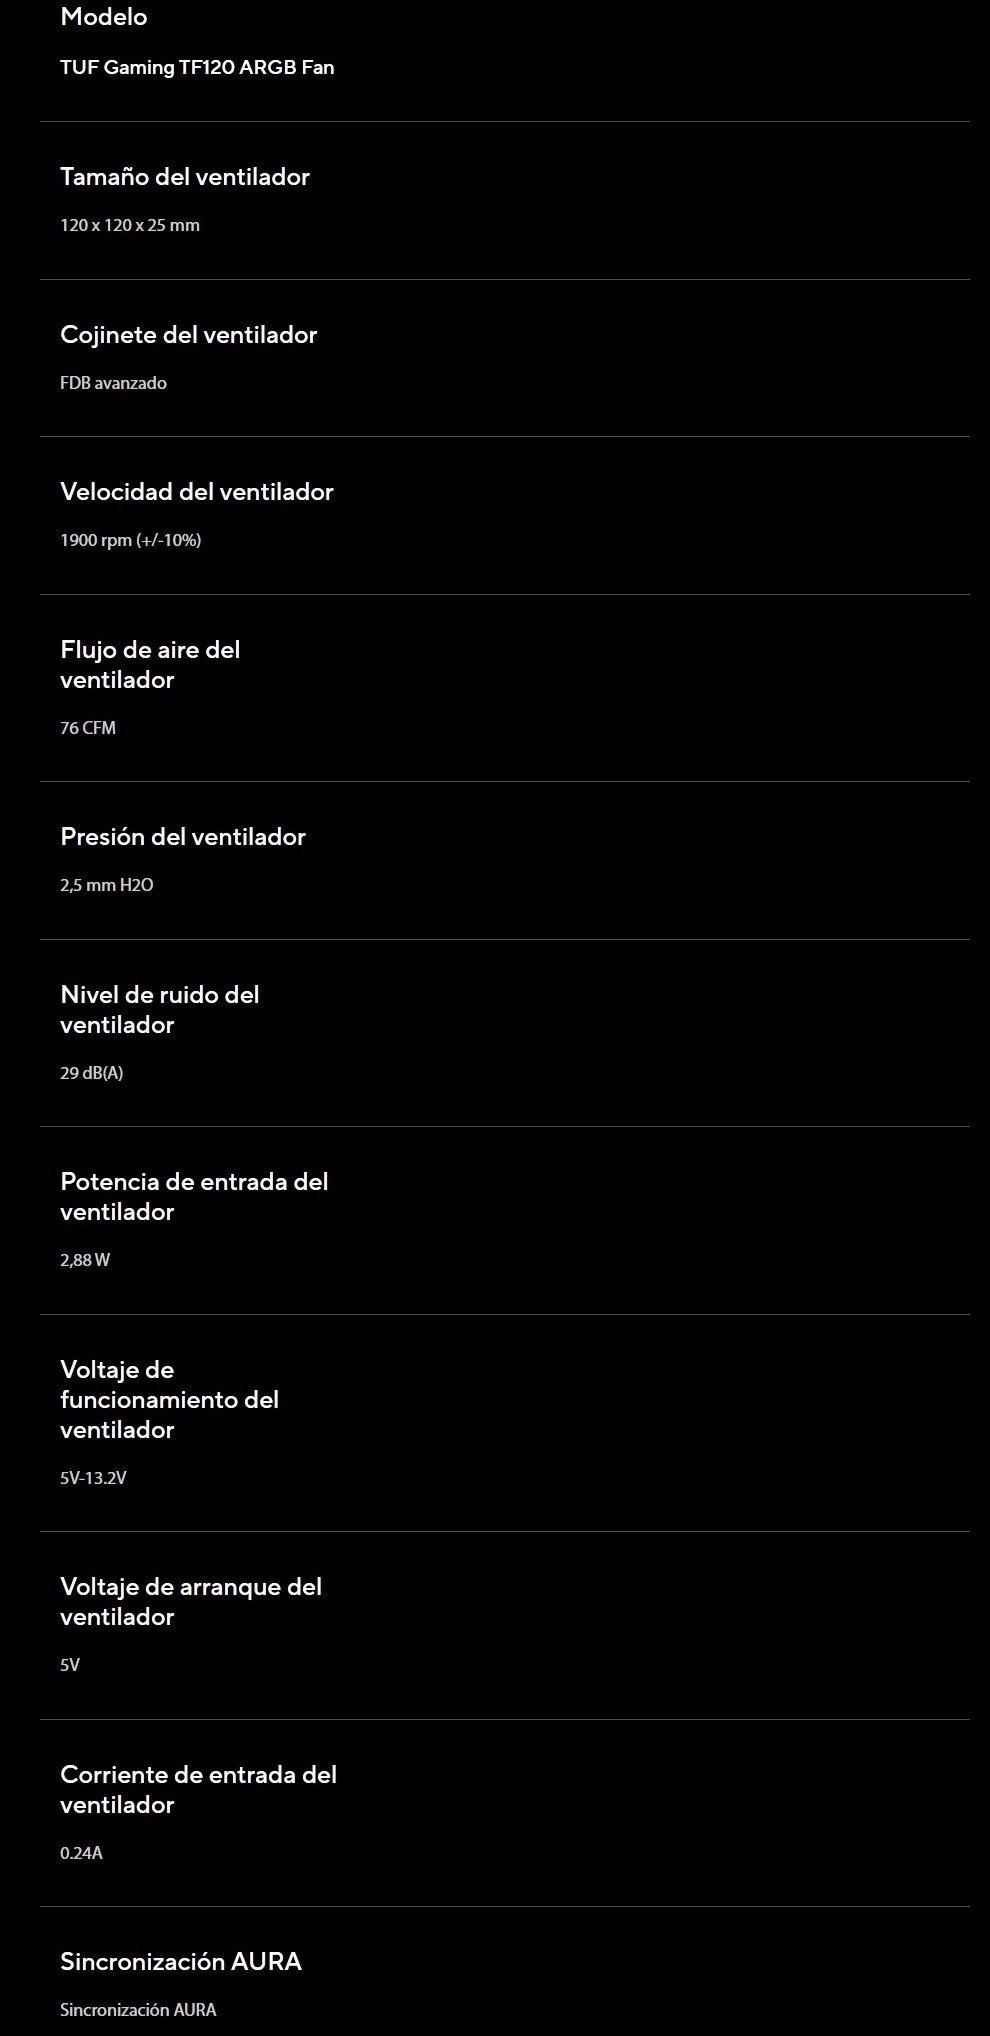
Task: Click the Presión del ventilador label
Action: (183, 837)
